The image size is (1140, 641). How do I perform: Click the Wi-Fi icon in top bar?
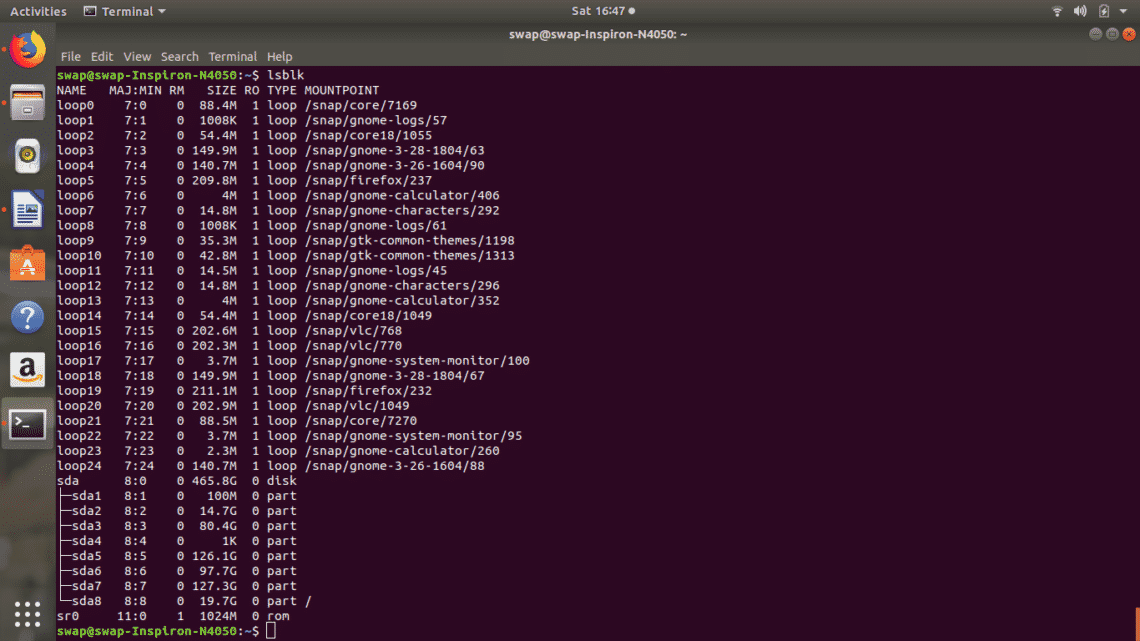1057,11
